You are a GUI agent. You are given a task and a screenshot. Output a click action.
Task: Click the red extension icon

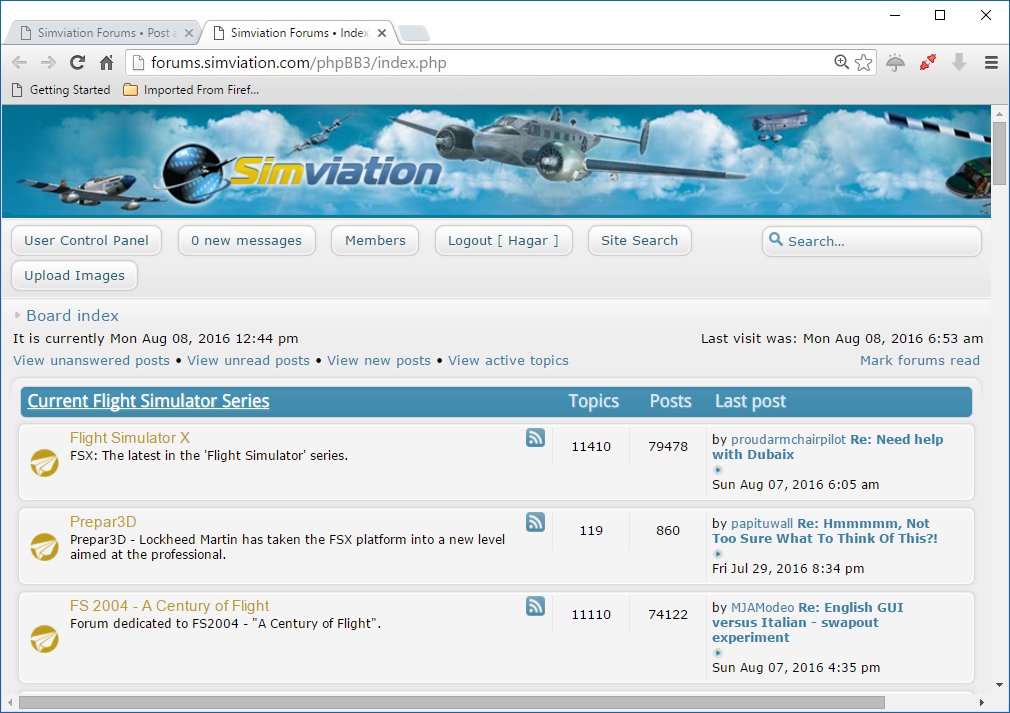click(928, 62)
